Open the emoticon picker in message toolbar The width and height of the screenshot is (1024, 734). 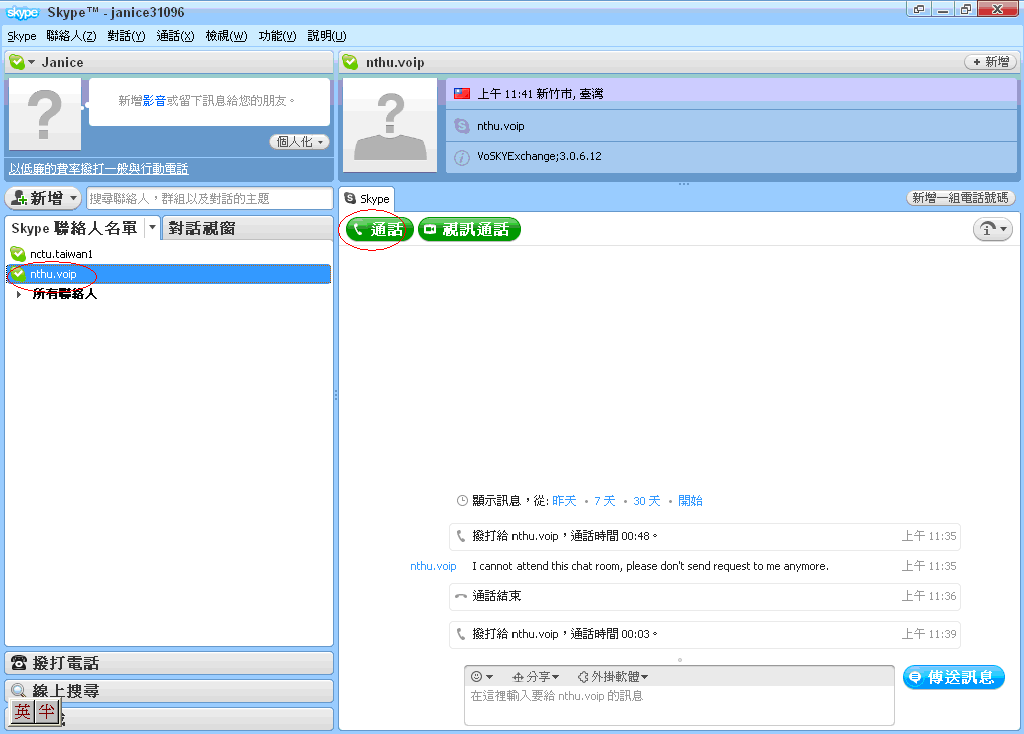tap(482, 677)
